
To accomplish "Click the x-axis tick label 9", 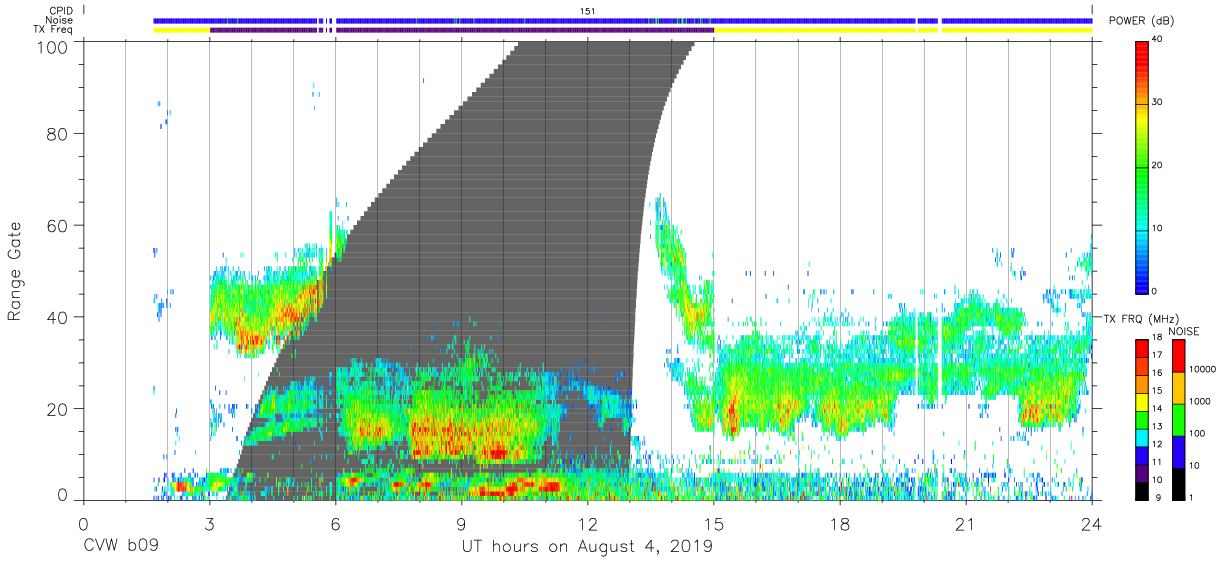I will point(461,523).
